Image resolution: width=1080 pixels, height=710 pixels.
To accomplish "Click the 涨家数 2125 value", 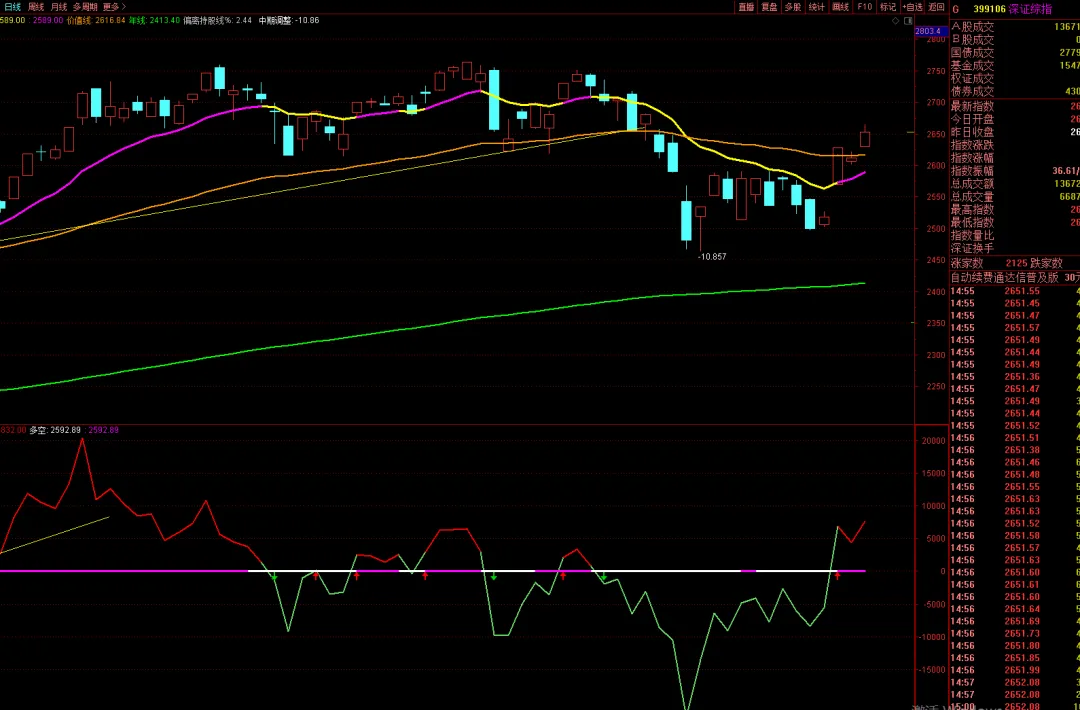I will pos(1017,263).
